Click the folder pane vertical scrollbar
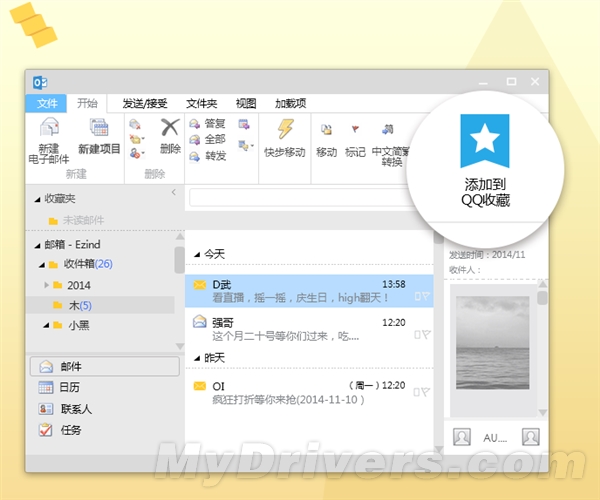This screenshot has height=500, width=600. [179, 260]
